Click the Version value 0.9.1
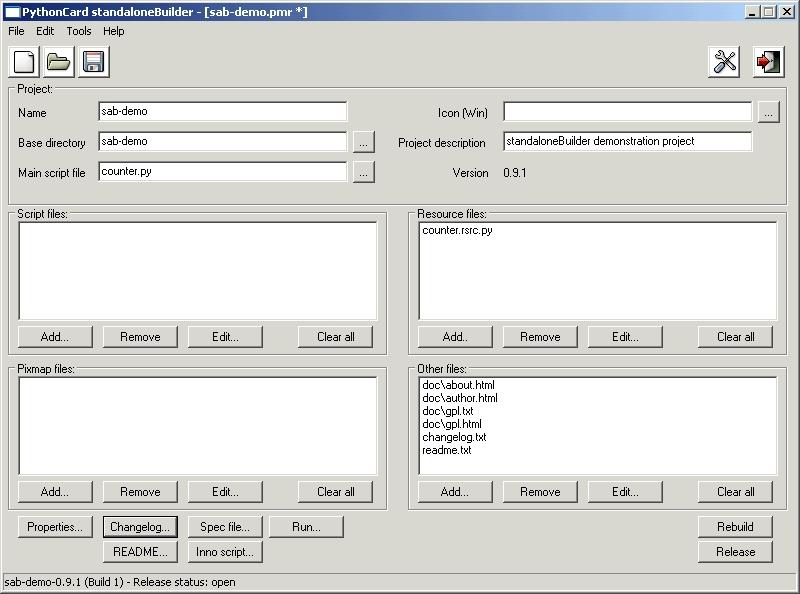The width and height of the screenshot is (800, 594). pyautogui.click(x=514, y=173)
